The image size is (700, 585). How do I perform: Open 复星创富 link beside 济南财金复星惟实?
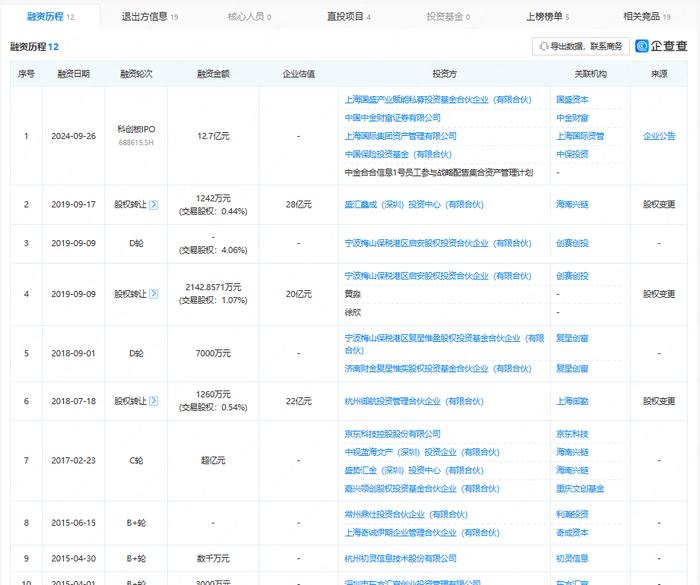point(572,368)
